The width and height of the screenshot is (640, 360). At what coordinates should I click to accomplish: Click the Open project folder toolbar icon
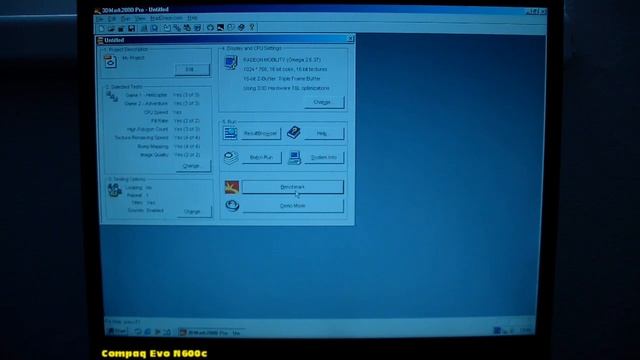(111, 28)
